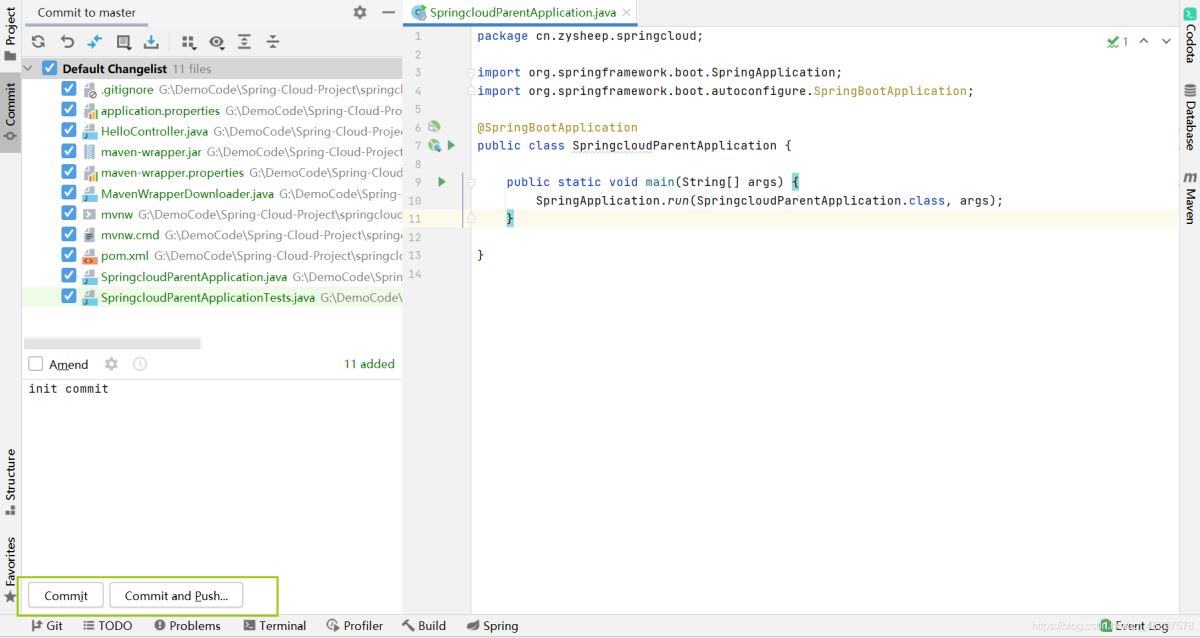Open the Group By dropdown
Viewport: 1200px width, 638px height.
pyautogui.click(x=188, y=42)
